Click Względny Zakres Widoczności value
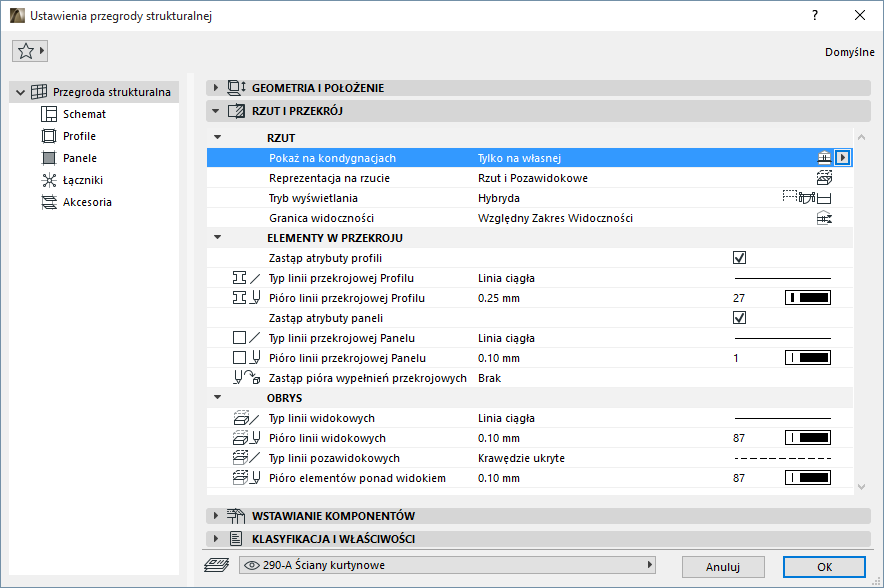884x588 pixels. 555,218
